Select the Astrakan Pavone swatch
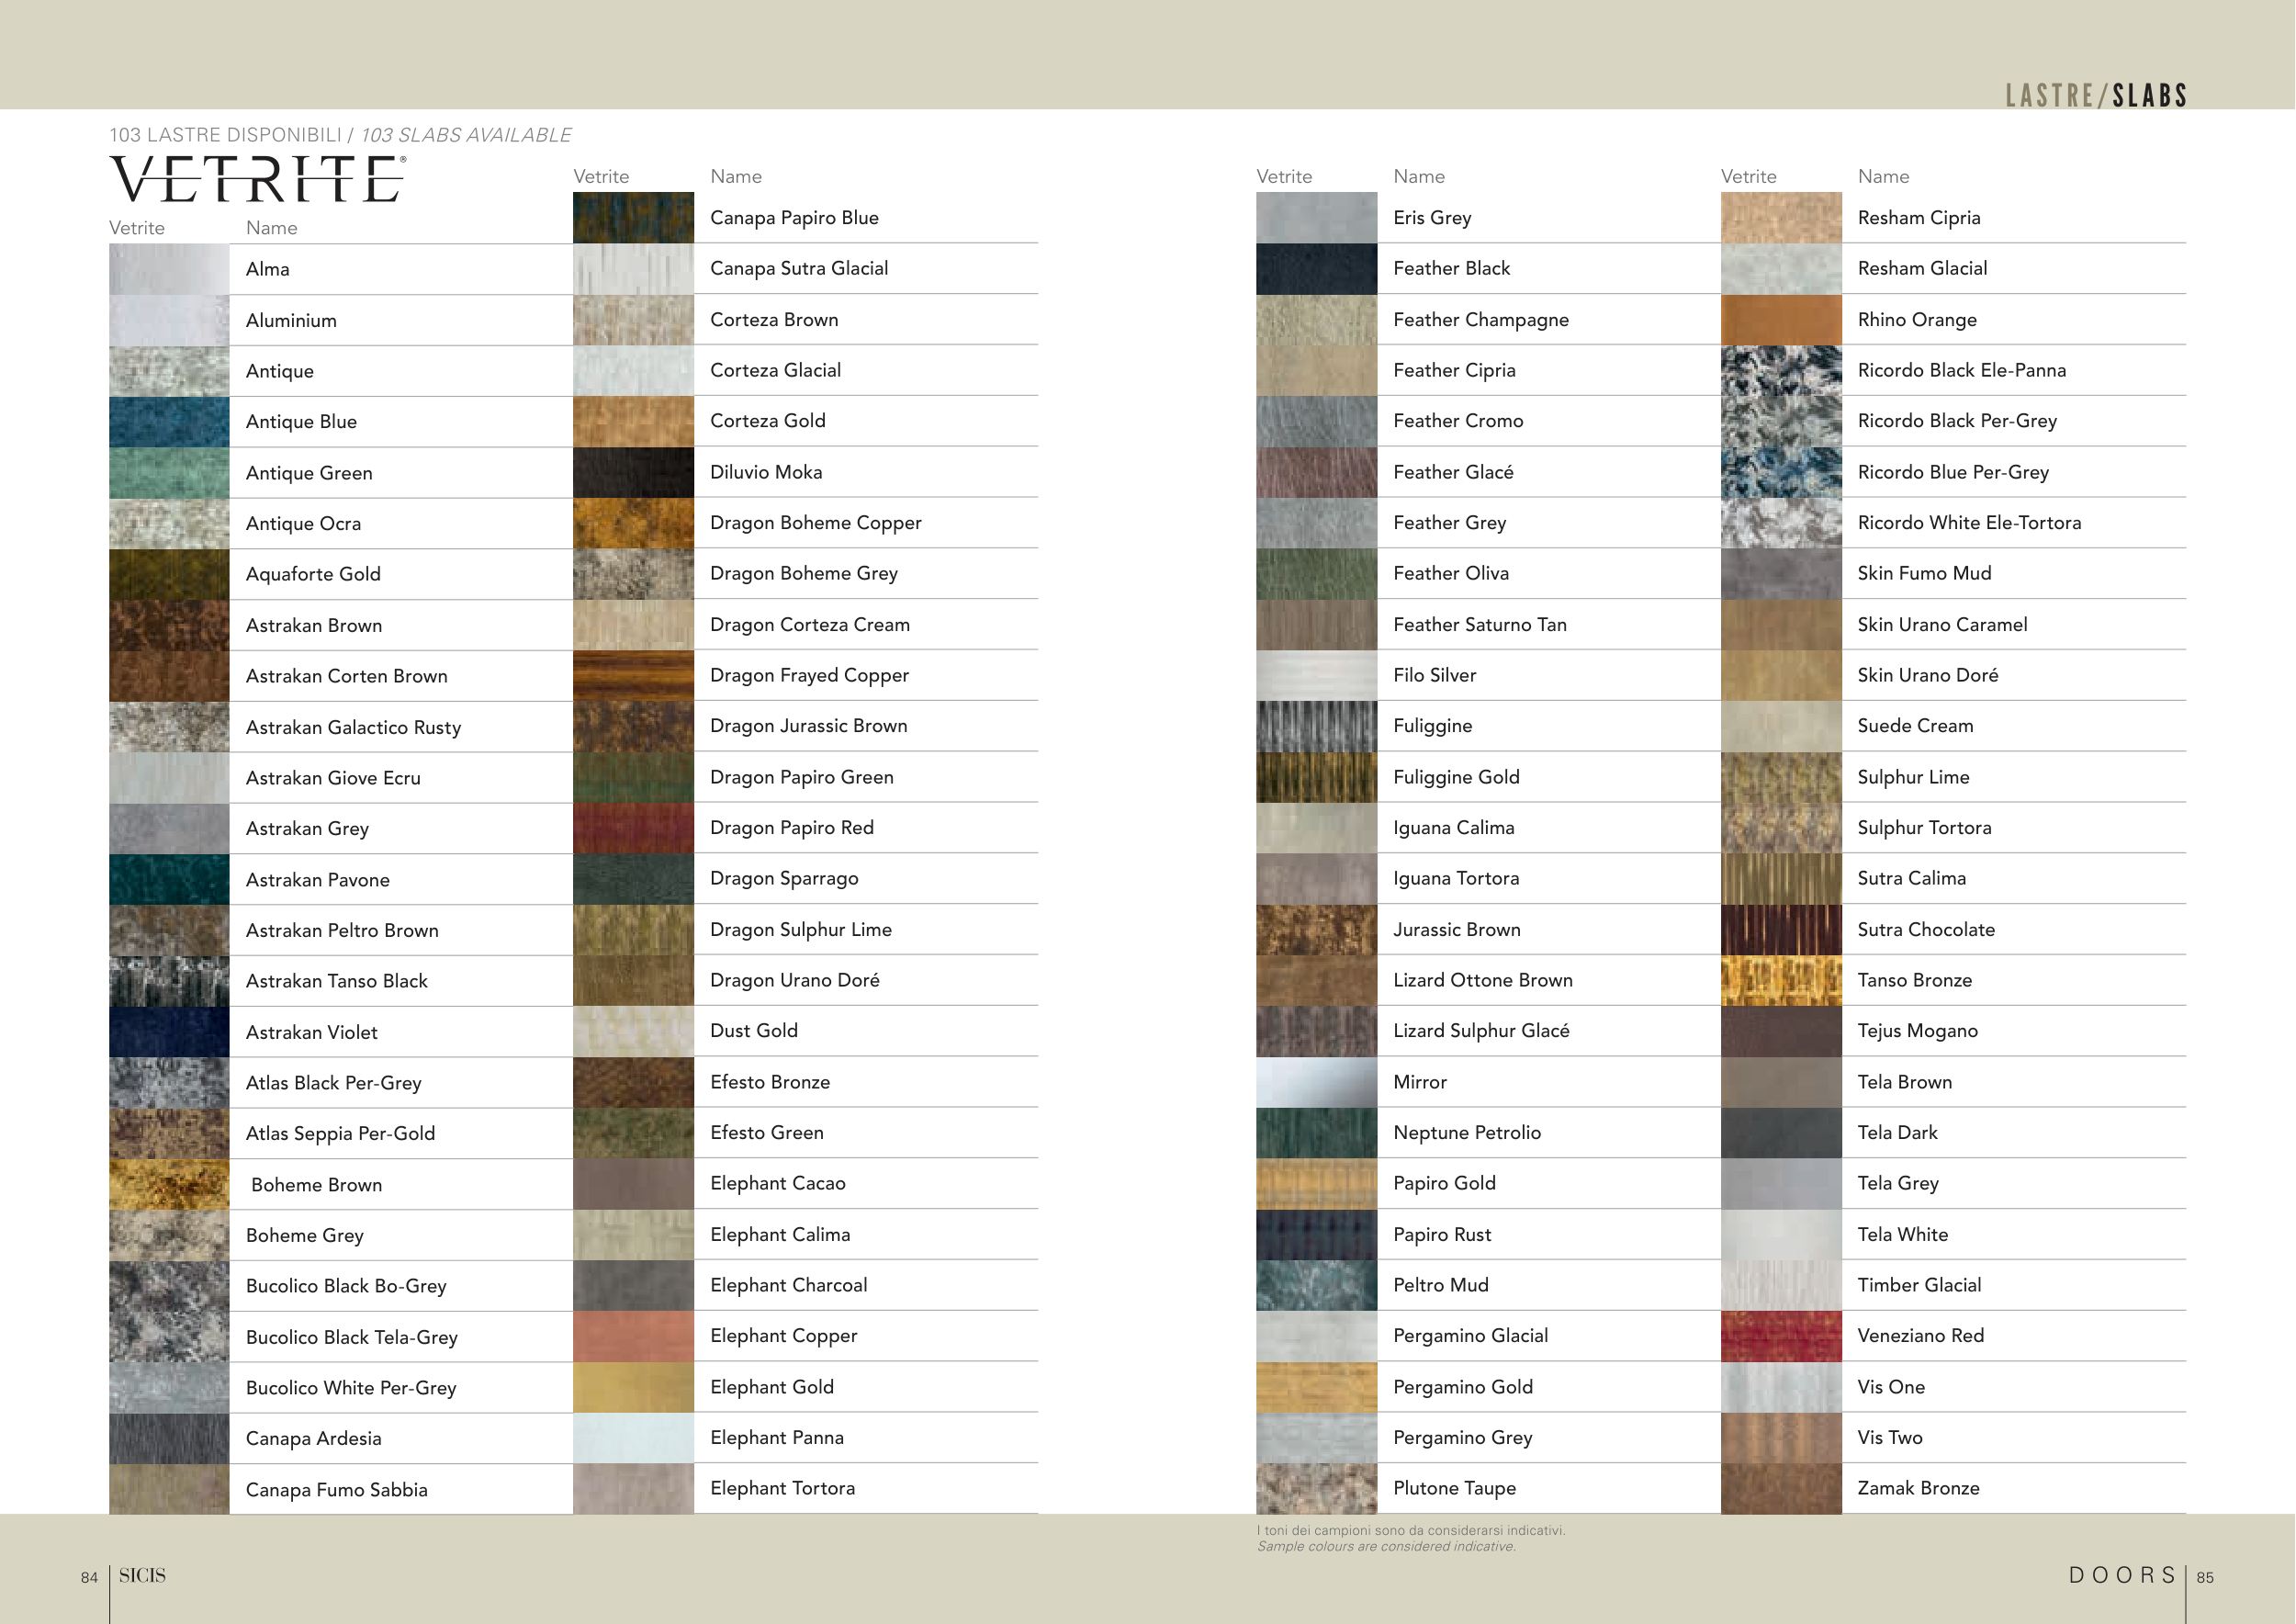Viewport: 2296px width, 1624px height. 169,880
